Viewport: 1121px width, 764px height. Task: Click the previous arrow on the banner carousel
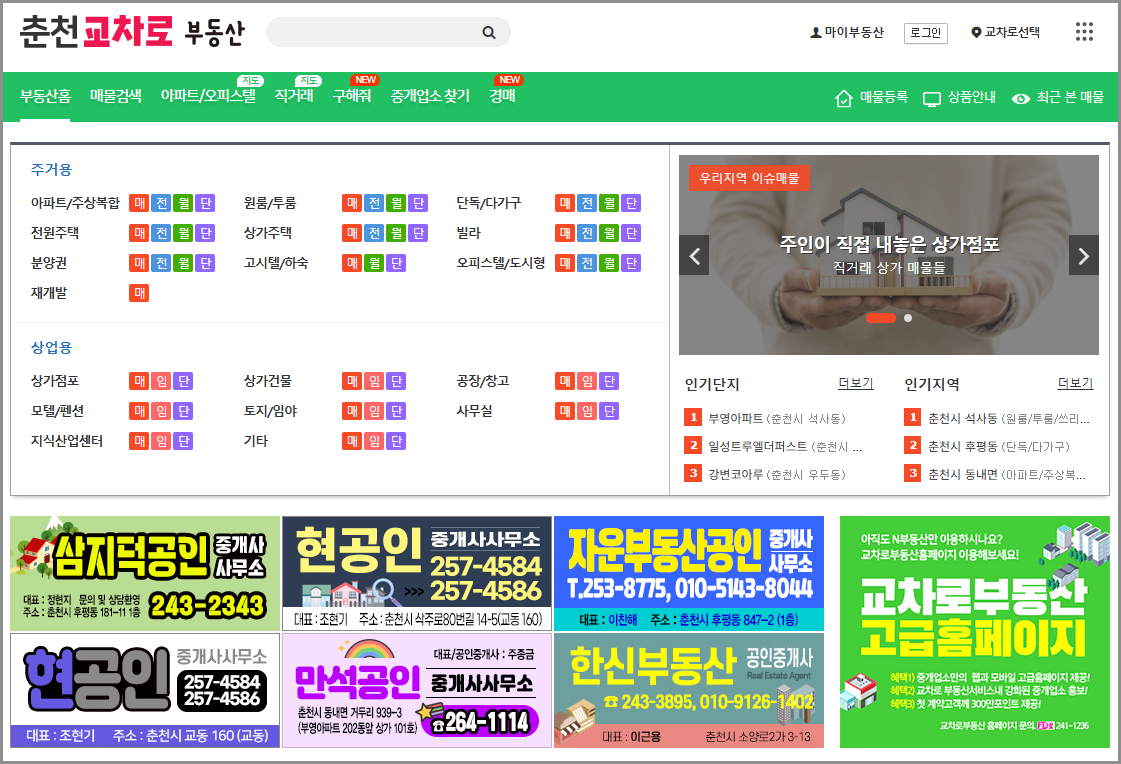coord(694,255)
